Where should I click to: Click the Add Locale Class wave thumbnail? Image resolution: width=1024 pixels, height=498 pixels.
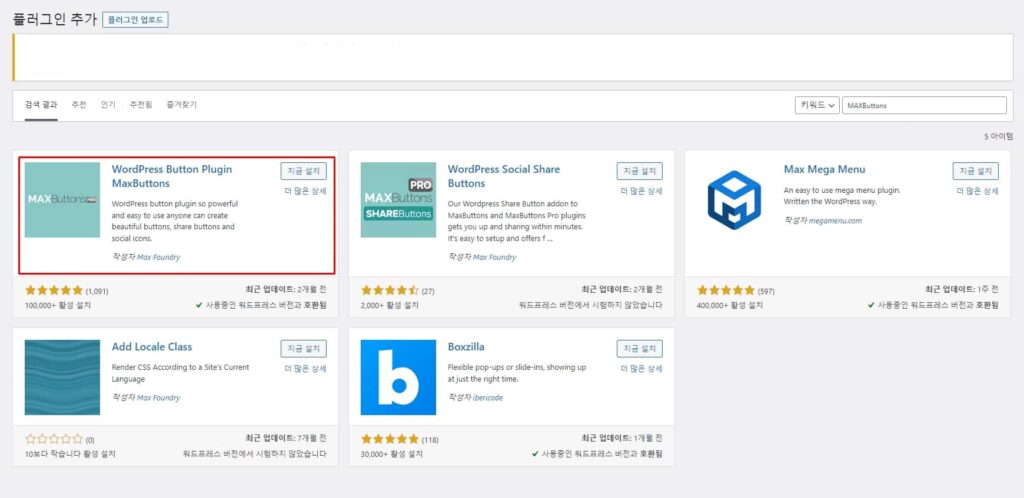pos(62,377)
